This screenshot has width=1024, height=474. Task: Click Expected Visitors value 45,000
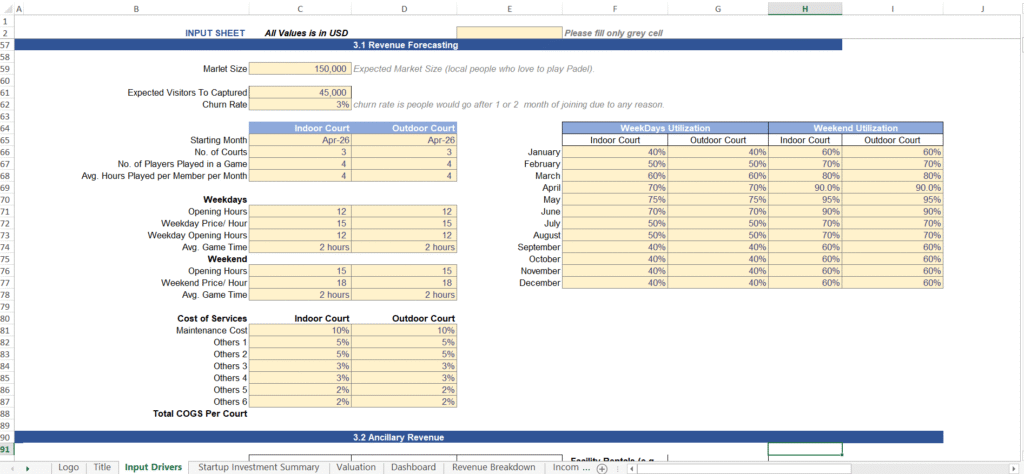pyautogui.click(x=300, y=93)
